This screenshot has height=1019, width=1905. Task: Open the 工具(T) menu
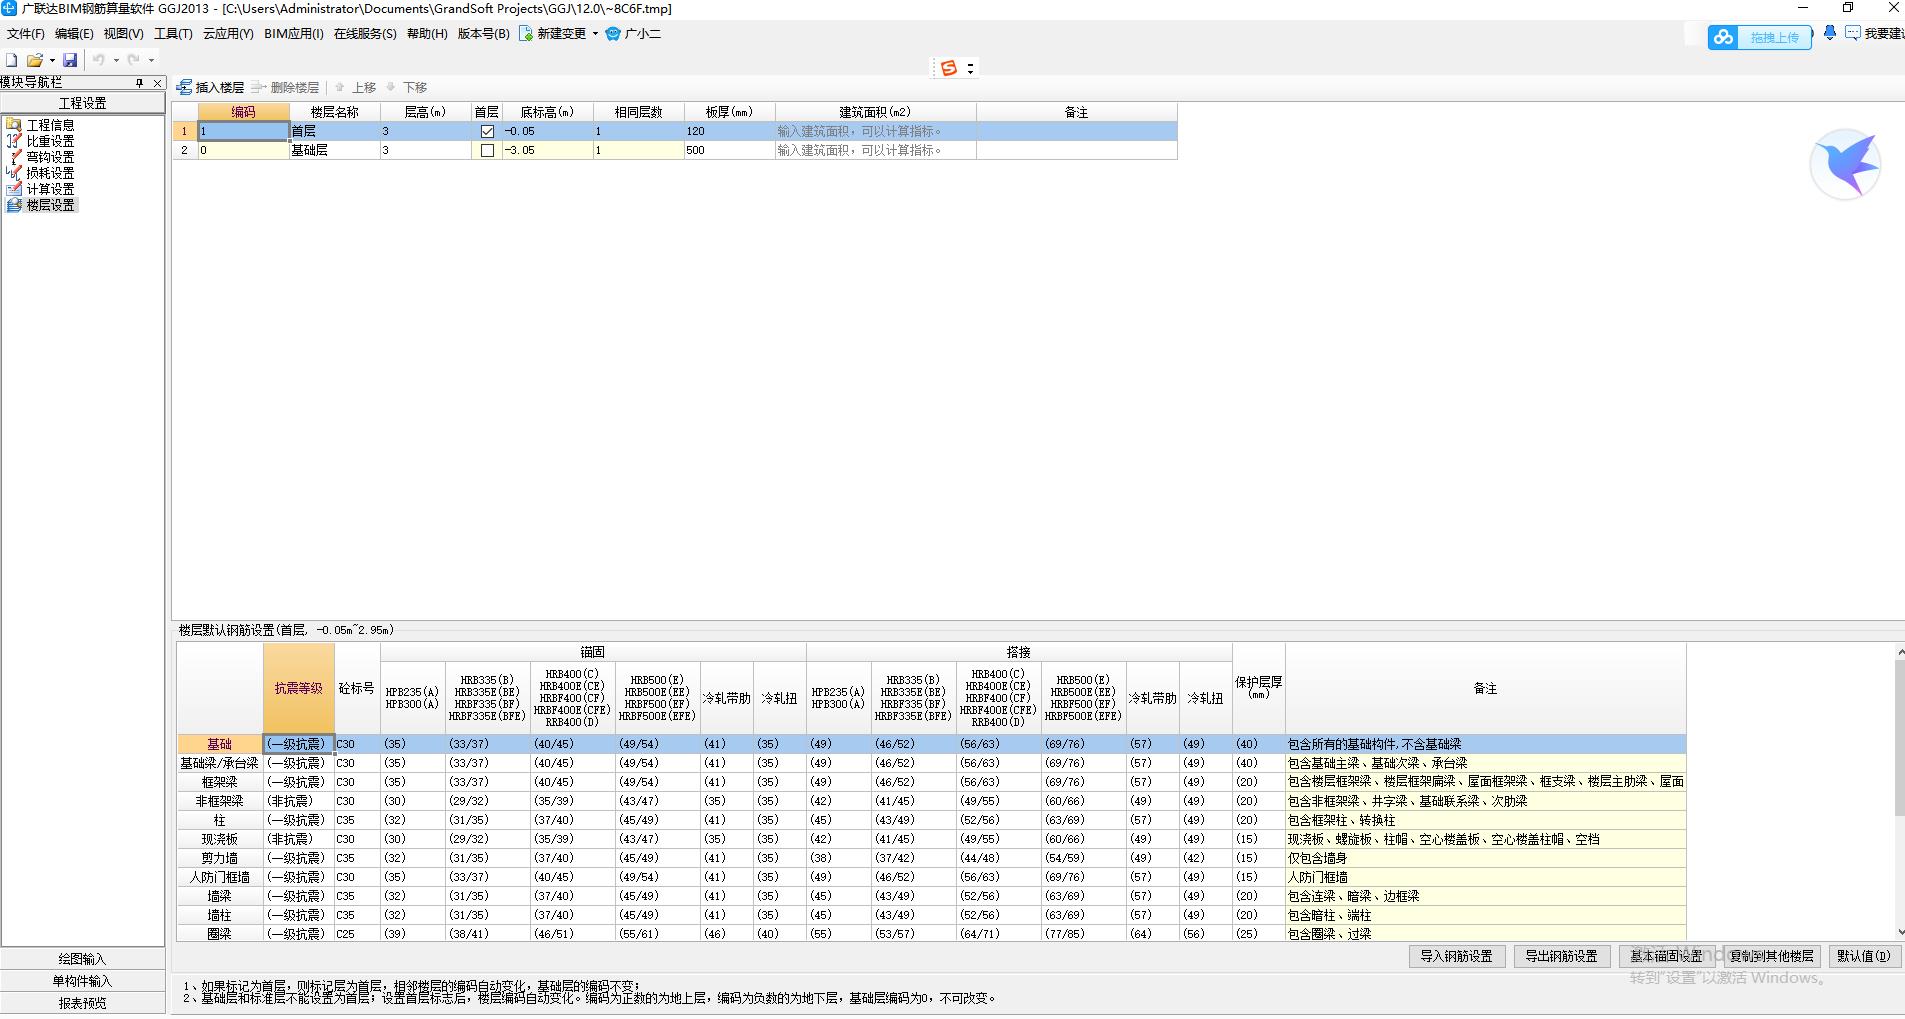pyautogui.click(x=173, y=34)
